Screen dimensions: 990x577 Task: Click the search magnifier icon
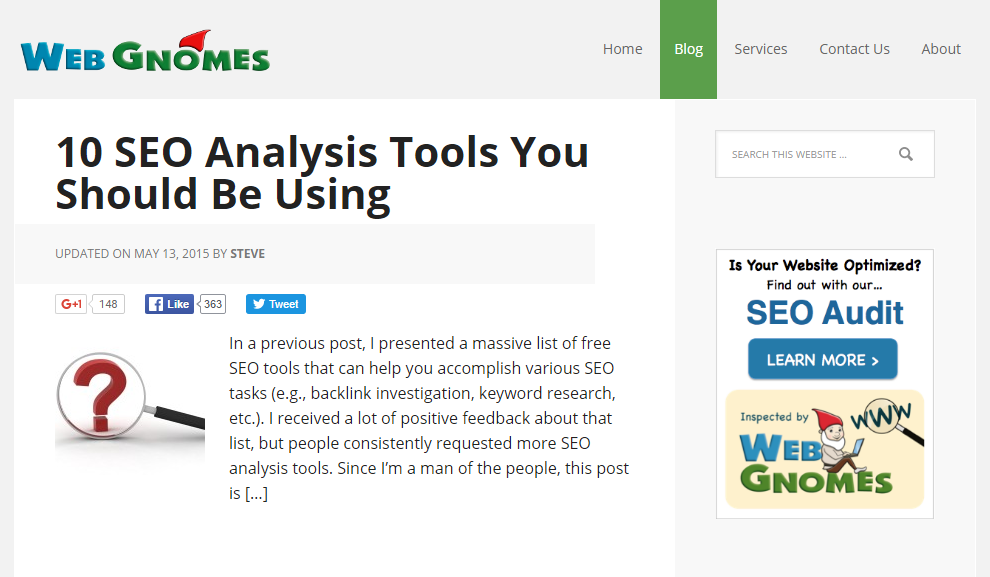(x=905, y=154)
